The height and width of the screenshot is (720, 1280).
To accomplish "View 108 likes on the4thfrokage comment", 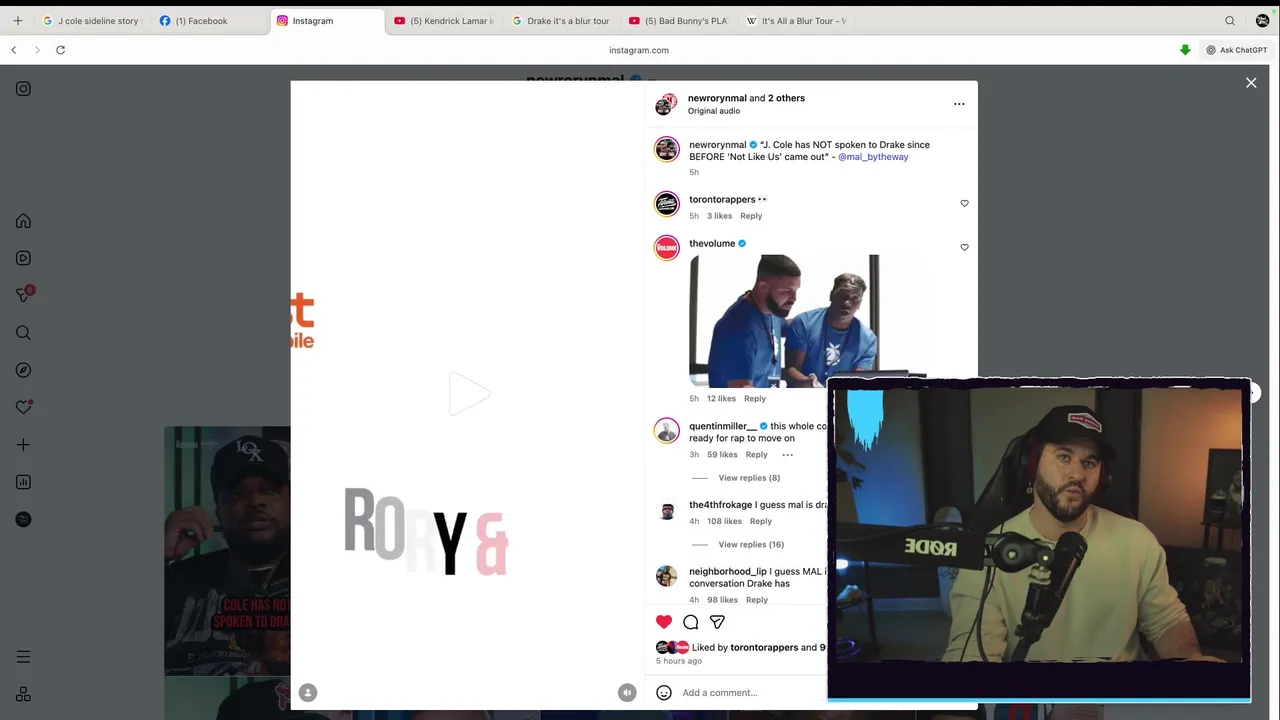I will click(725, 521).
